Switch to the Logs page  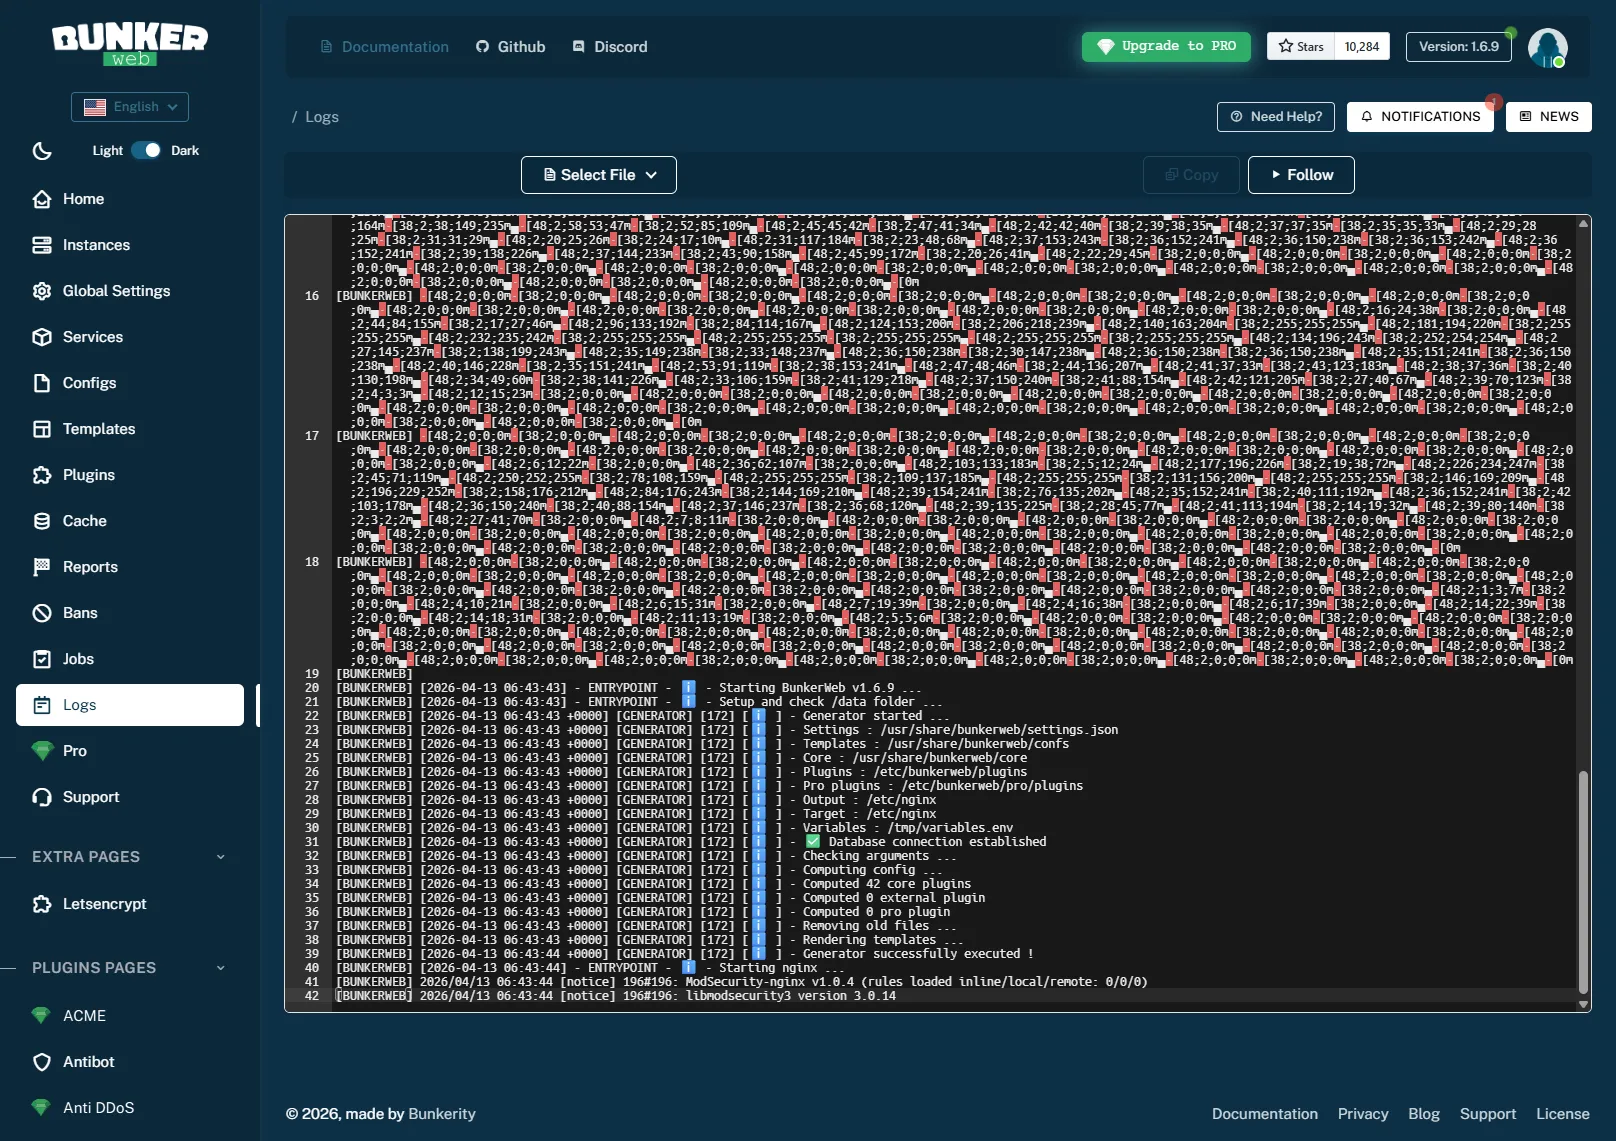point(80,704)
